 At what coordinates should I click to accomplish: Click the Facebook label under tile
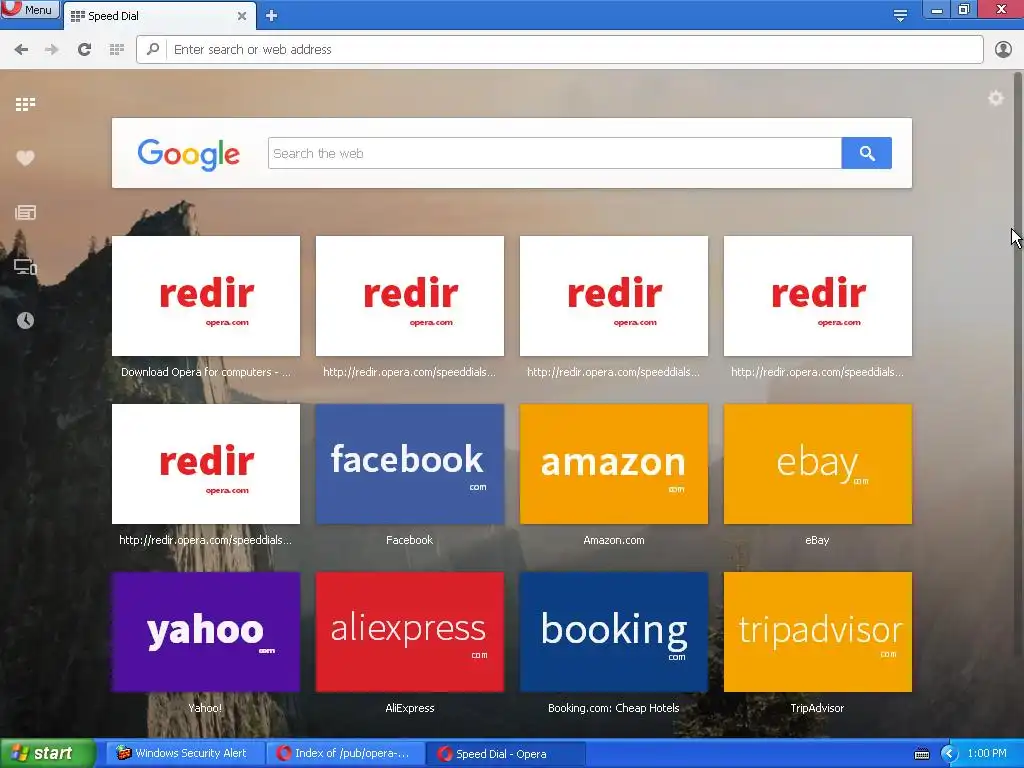[409, 540]
